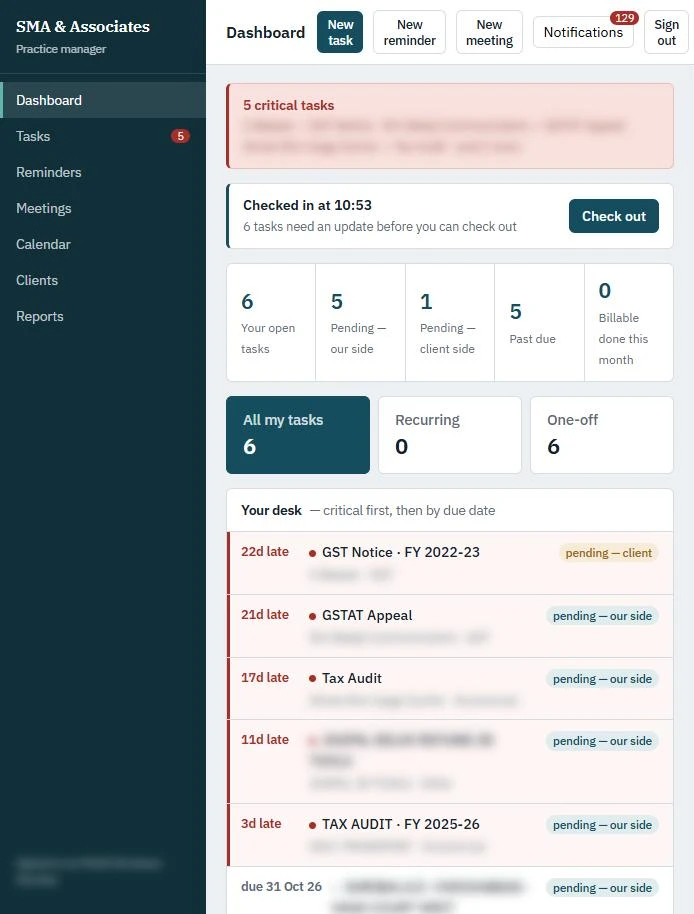Click the 17d late row's status tag

point(602,679)
